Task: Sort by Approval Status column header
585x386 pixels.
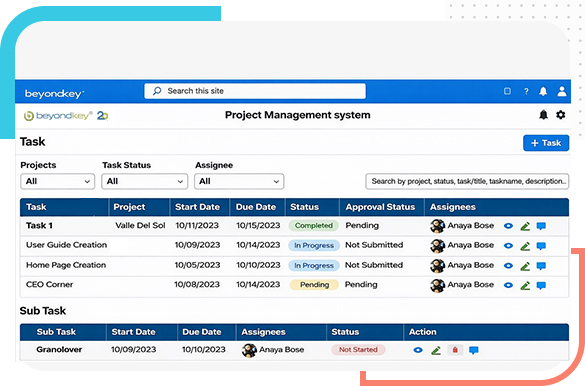Action: coord(380,207)
